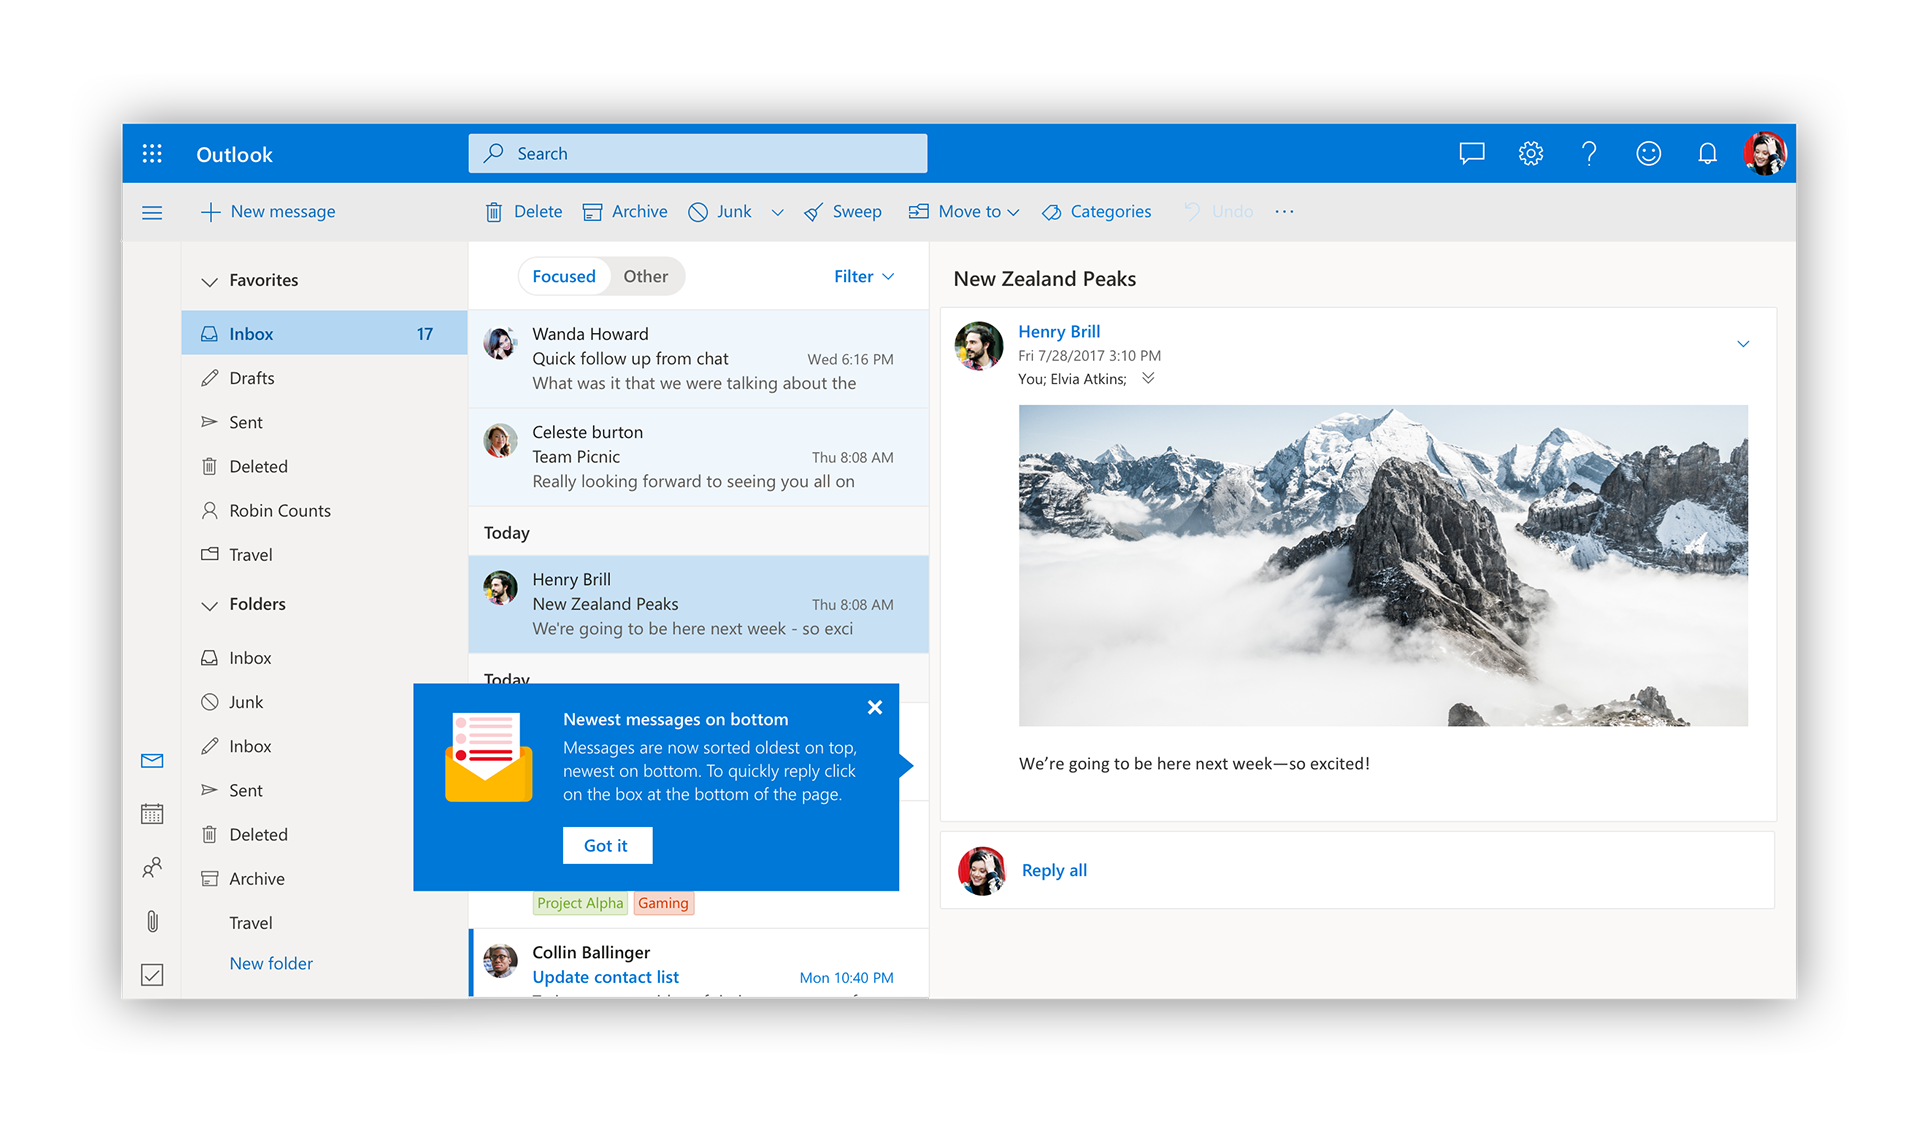Viewport: 1920px width, 1124px height.
Task: Switch to the Focused tab
Action: (564, 277)
